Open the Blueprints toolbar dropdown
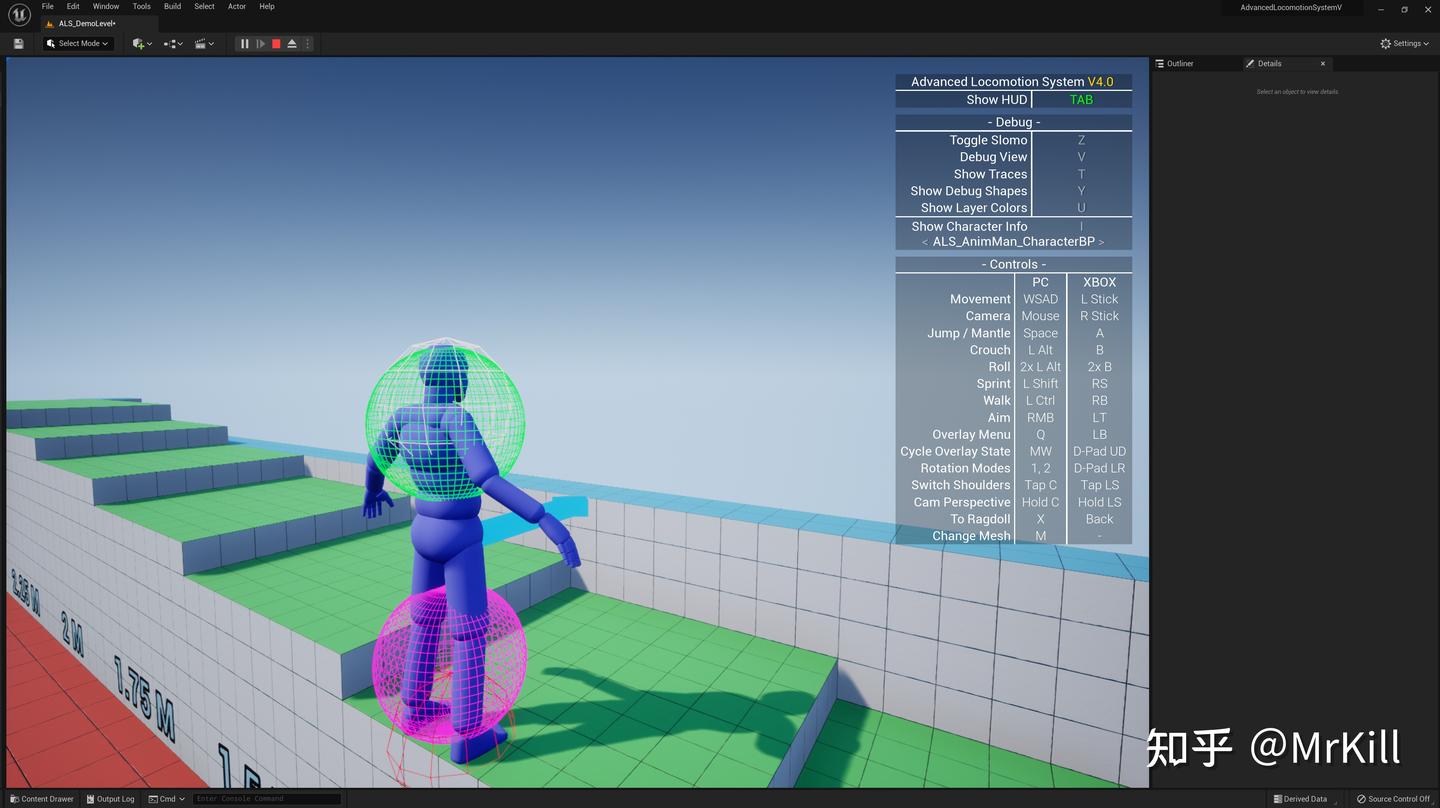Viewport: 1440px width, 808px height. [x=173, y=44]
